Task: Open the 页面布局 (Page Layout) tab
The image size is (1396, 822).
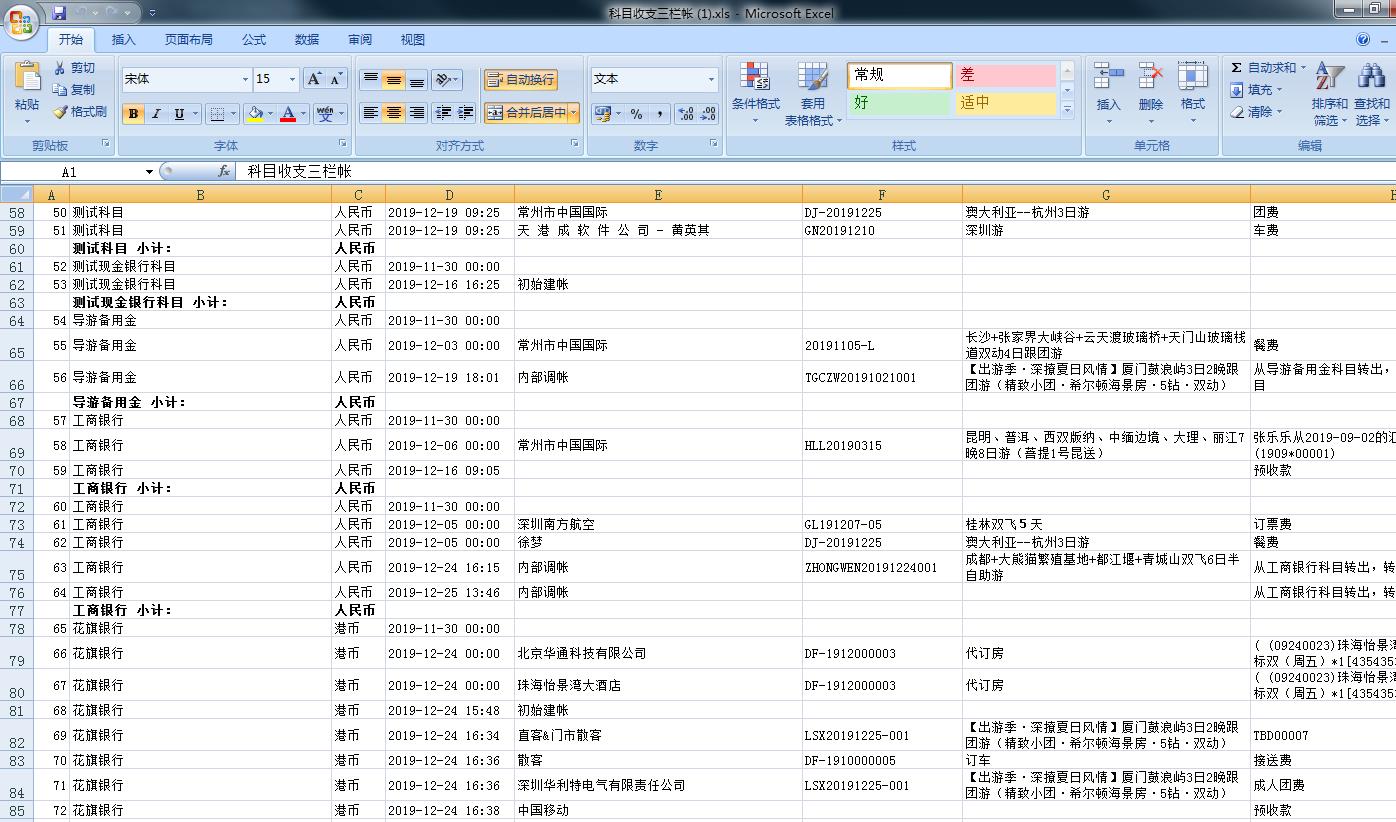Action: 188,40
